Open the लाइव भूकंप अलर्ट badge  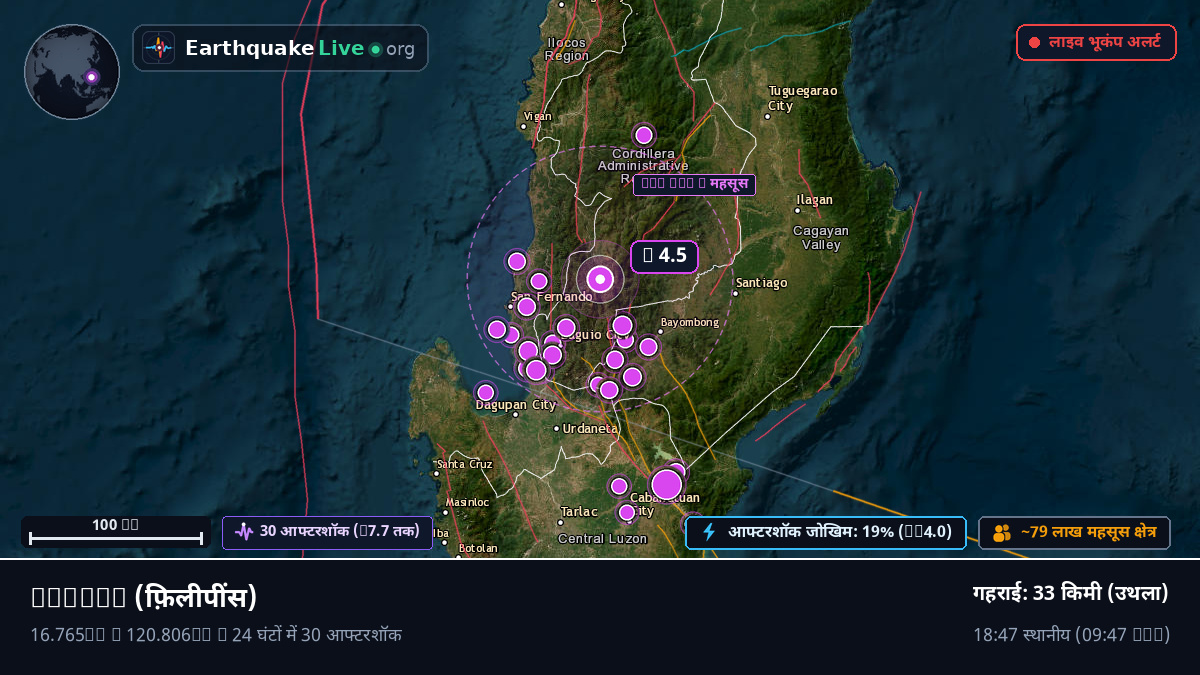click(1096, 42)
